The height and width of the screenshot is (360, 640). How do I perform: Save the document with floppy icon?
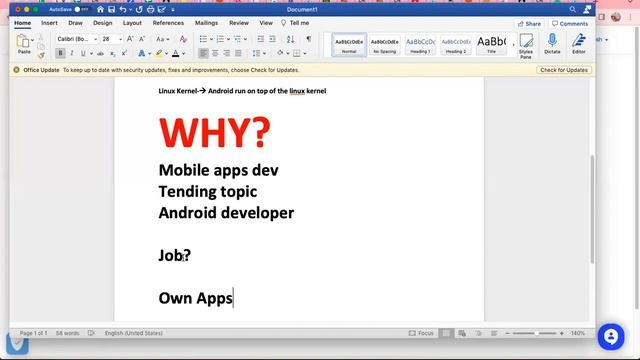pos(111,9)
